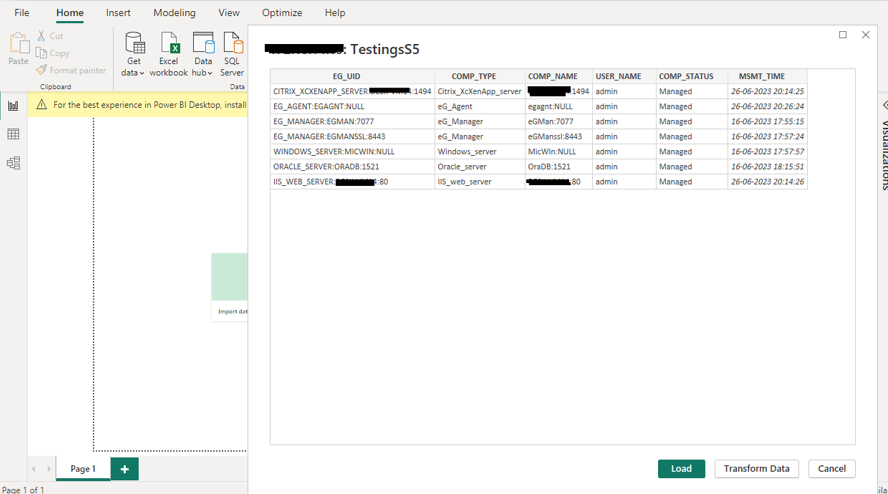Open the Optimize ribbon tab
This screenshot has height=494, width=888.
(282, 12)
